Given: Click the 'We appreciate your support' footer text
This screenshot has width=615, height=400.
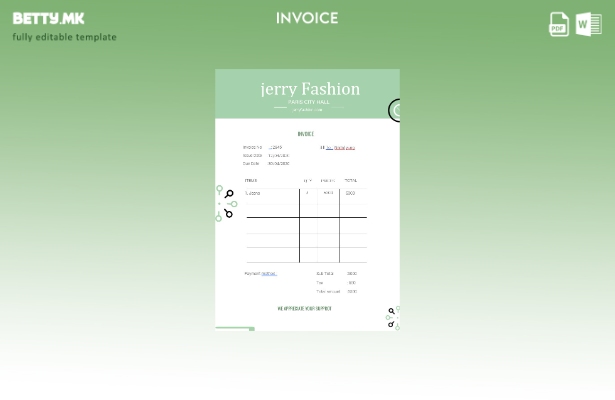Looking at the screenshot, I should (304, 308).
